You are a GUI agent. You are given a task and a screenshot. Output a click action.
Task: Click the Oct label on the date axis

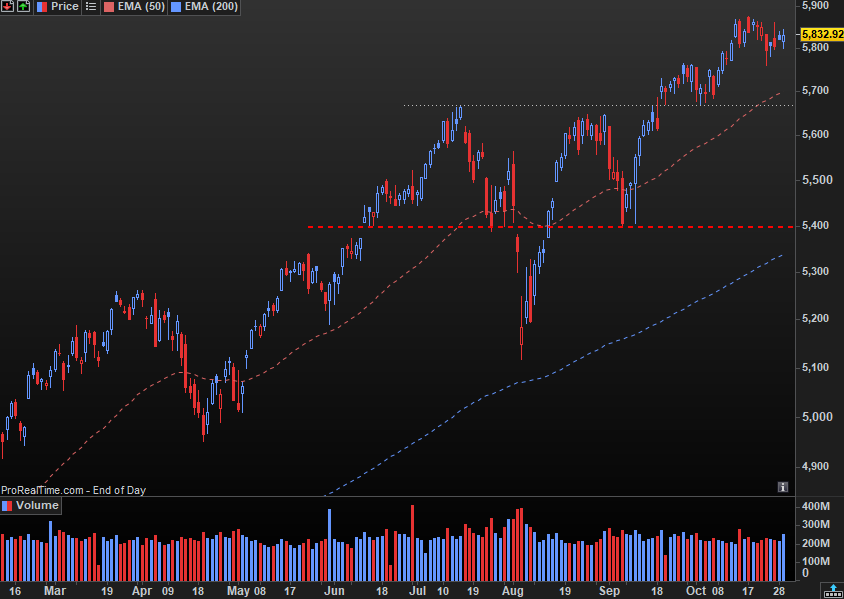coord(697,591)
